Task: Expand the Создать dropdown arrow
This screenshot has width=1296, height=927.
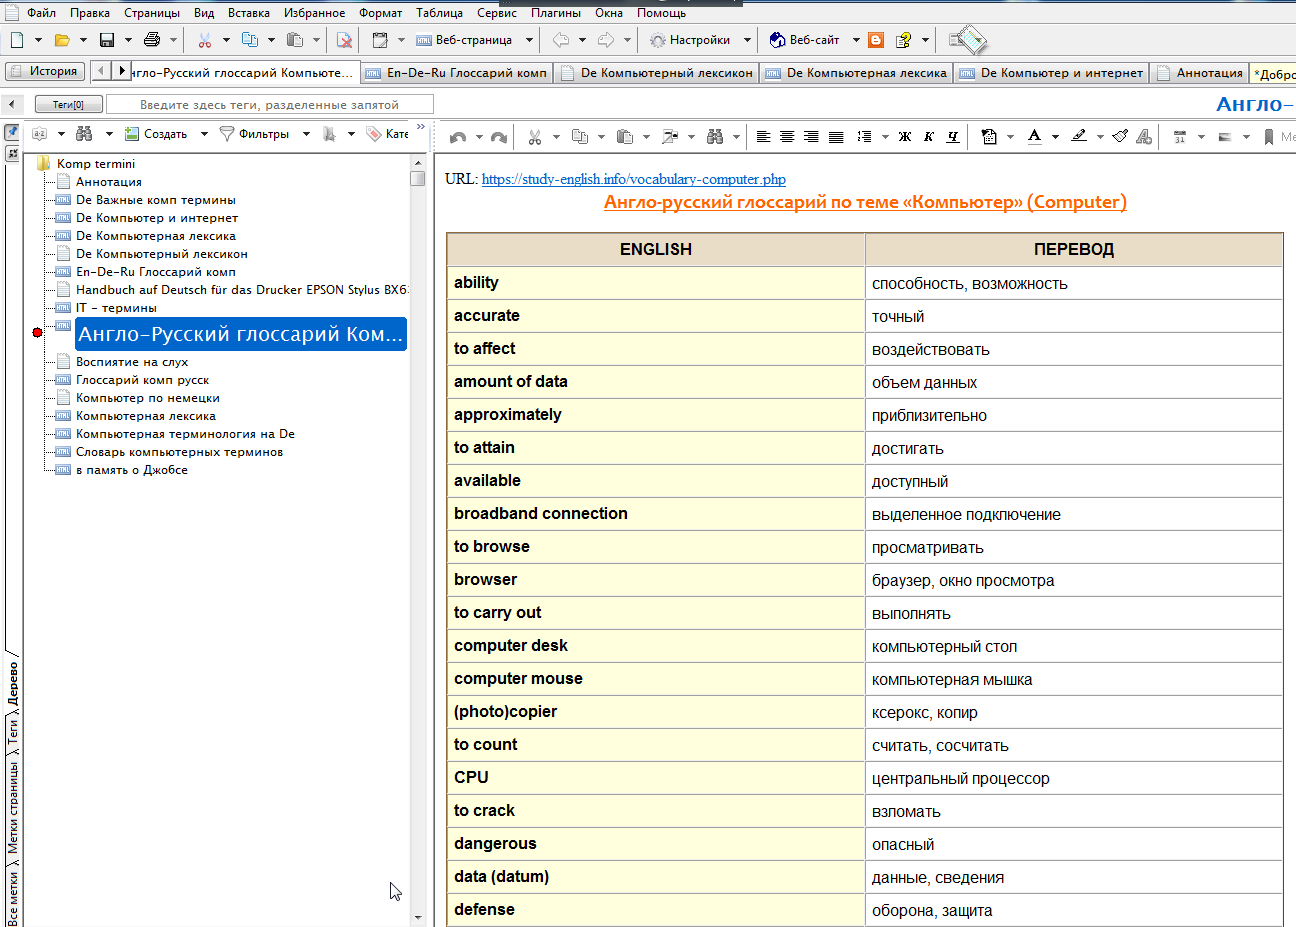Action: pyautogui.click(x=204, y=134)
